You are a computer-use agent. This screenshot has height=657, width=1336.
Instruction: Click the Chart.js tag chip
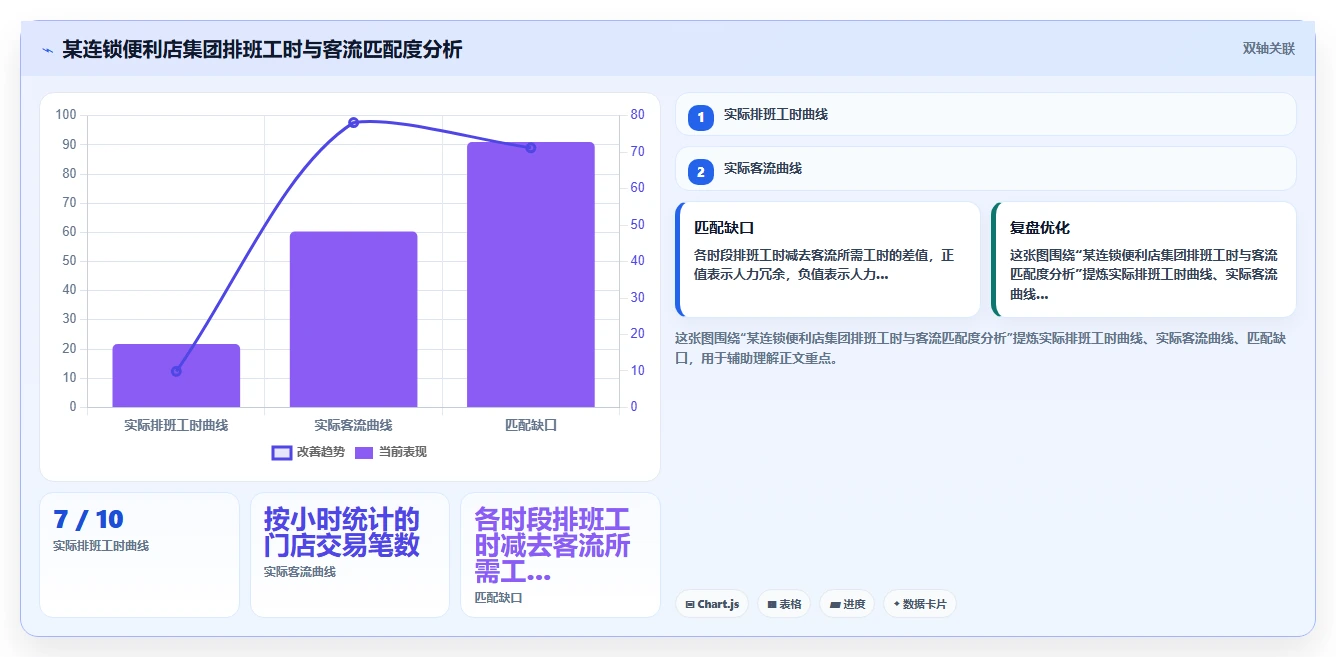click(712, 604)
